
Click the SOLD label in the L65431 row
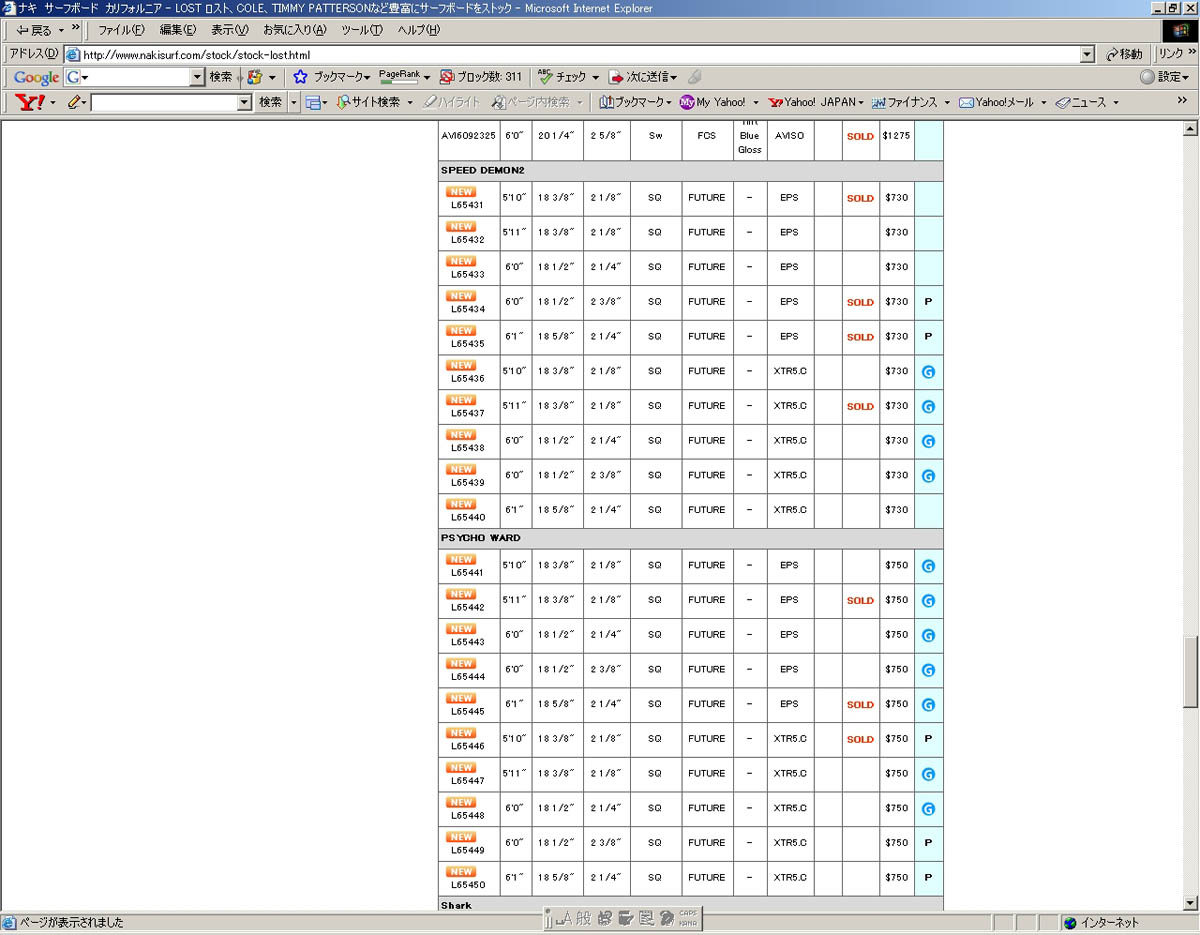tap(860, 198)
